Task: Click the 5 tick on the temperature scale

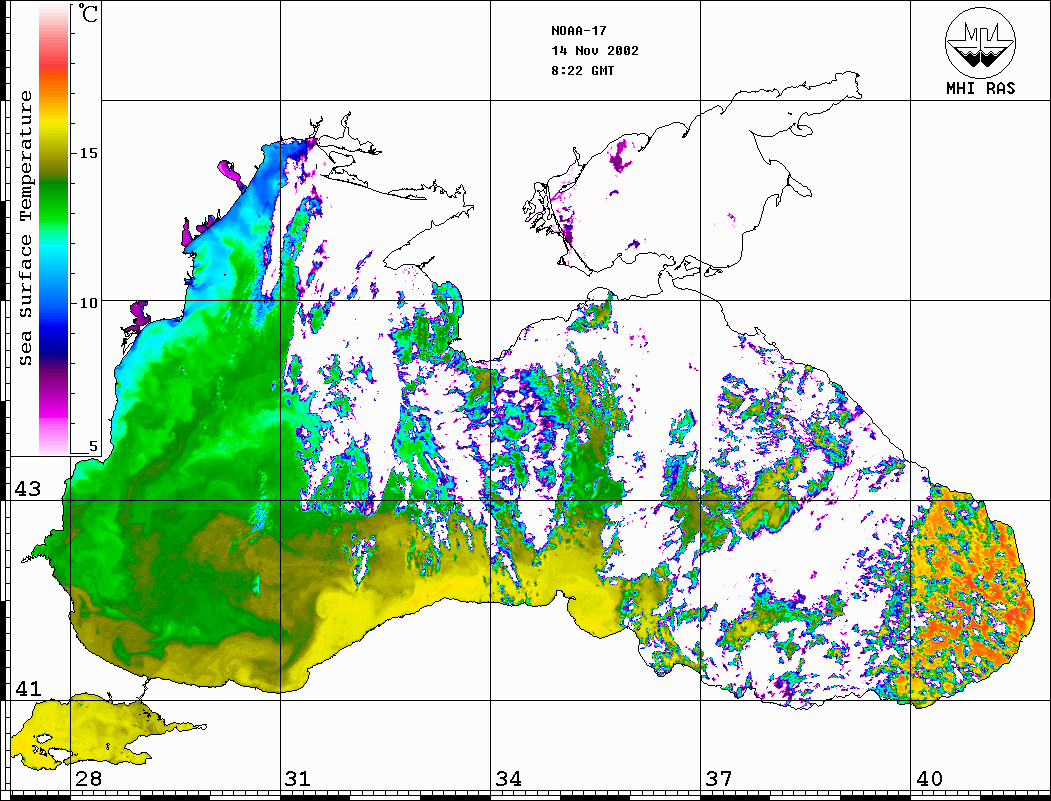Action: 93,446
